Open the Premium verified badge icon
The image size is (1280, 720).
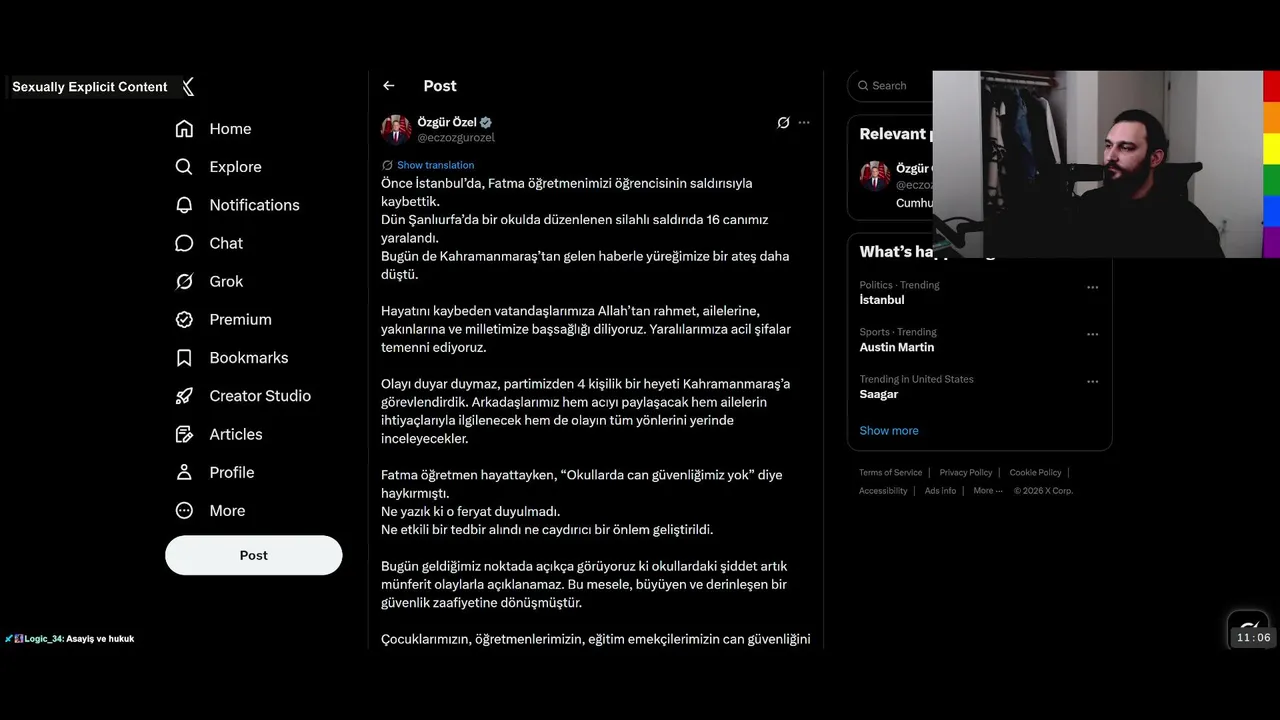(184, 319)
